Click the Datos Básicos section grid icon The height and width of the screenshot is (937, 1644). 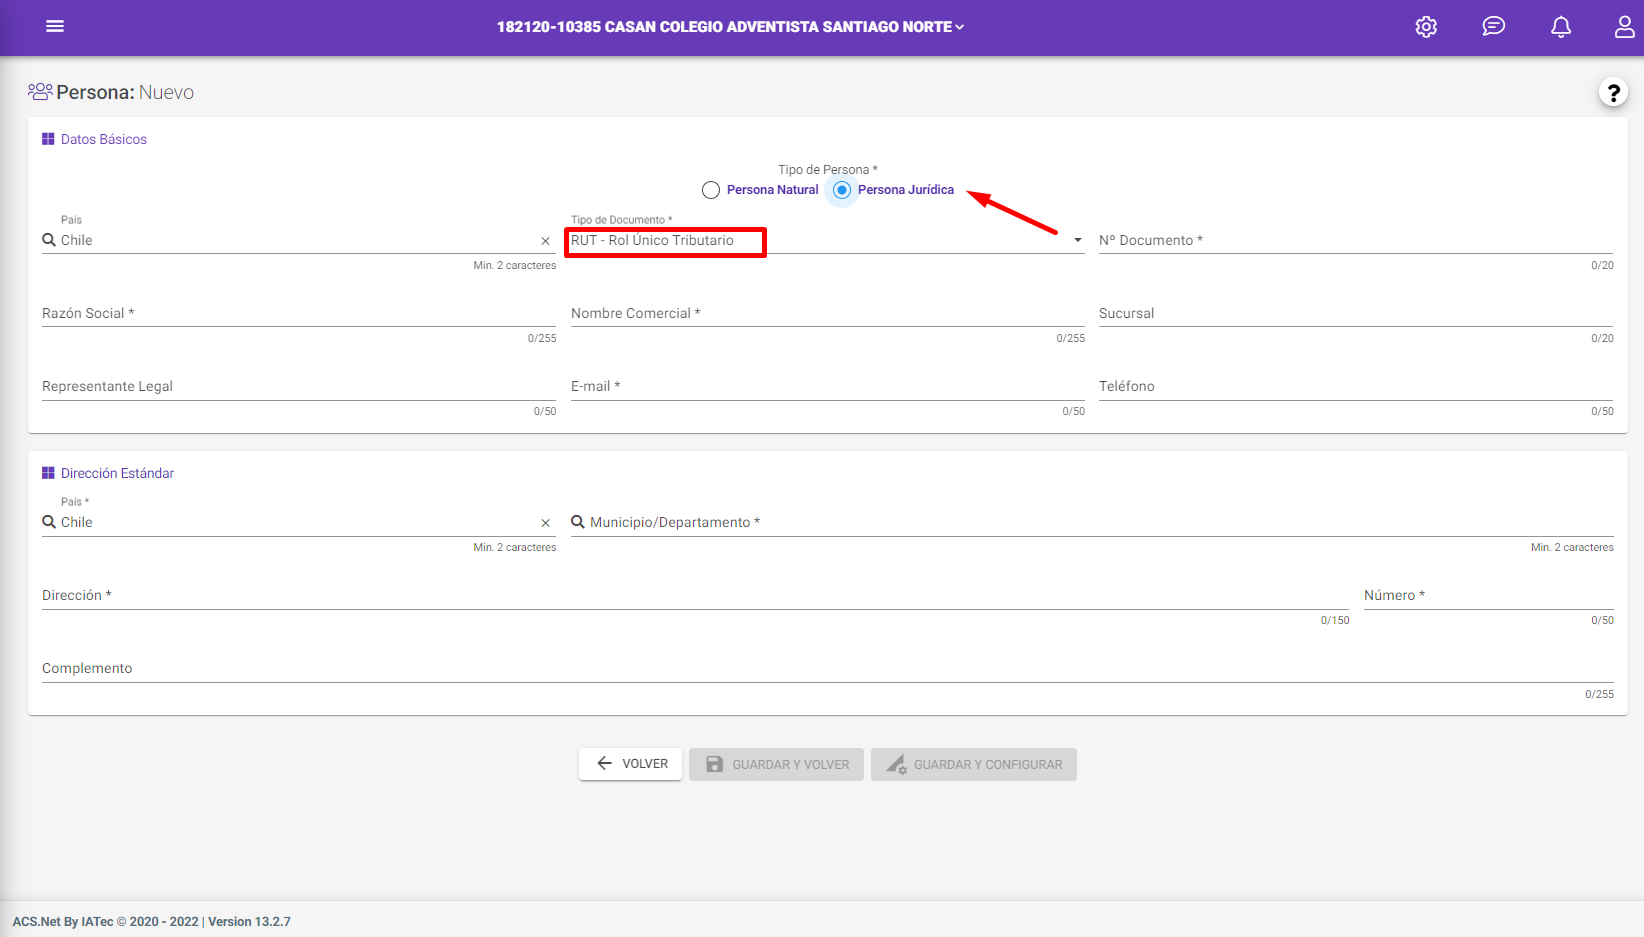click(x=48, y=139)
